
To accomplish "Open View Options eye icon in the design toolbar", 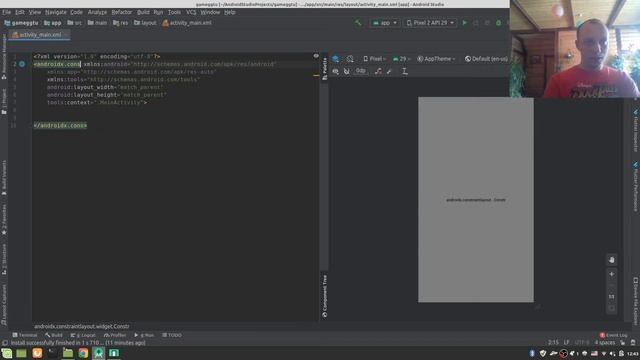I will pos(335,71).
